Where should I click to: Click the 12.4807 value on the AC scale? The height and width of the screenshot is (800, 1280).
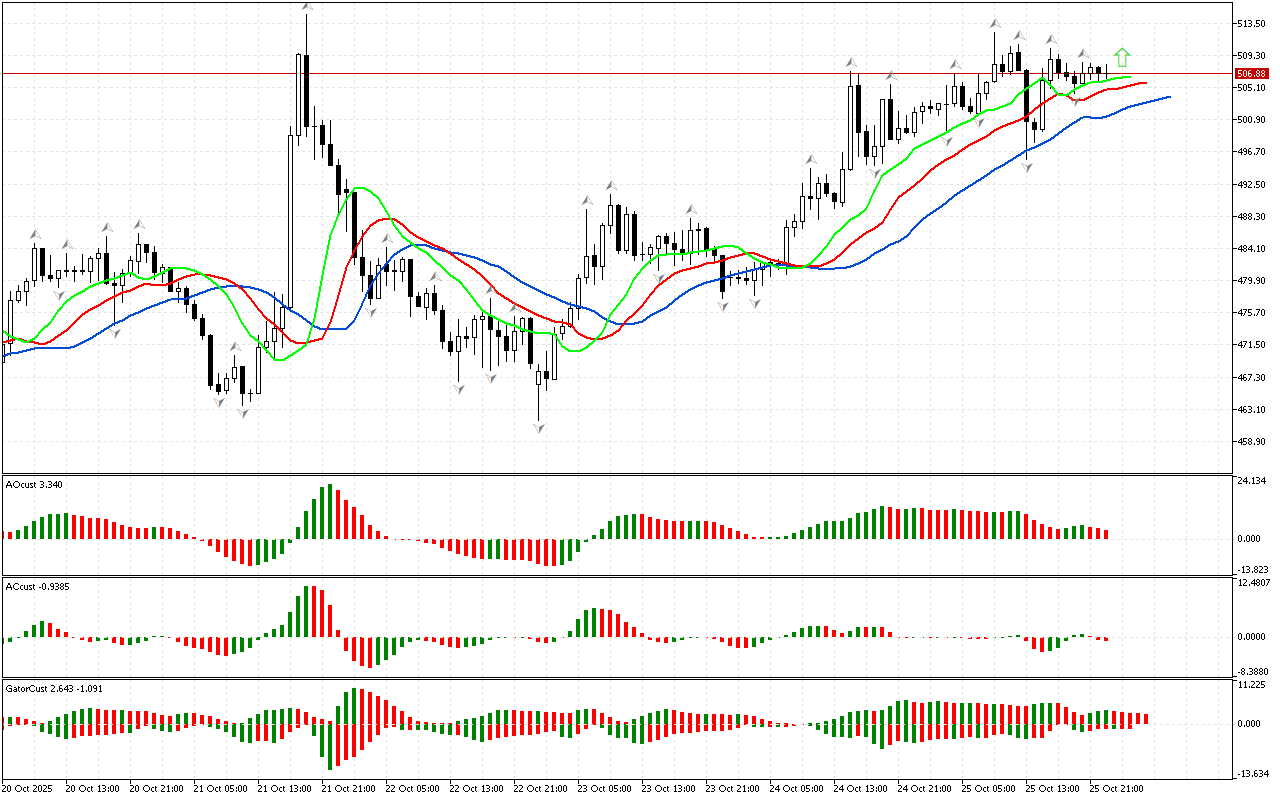coord(1254,583)
